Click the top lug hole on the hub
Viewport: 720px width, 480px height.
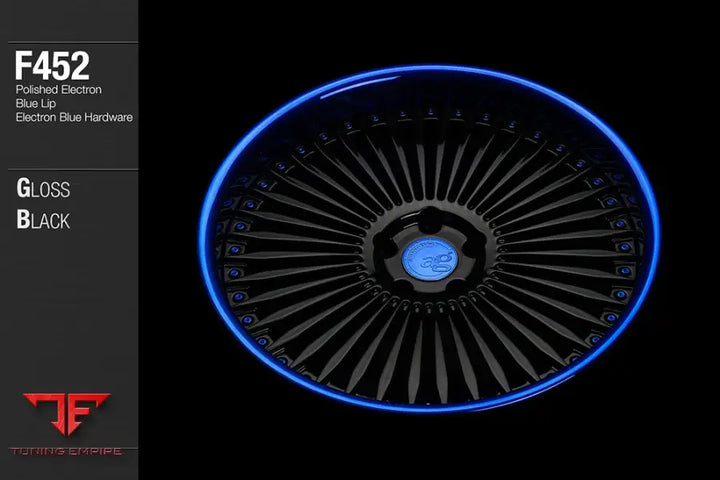click(428, 222)
